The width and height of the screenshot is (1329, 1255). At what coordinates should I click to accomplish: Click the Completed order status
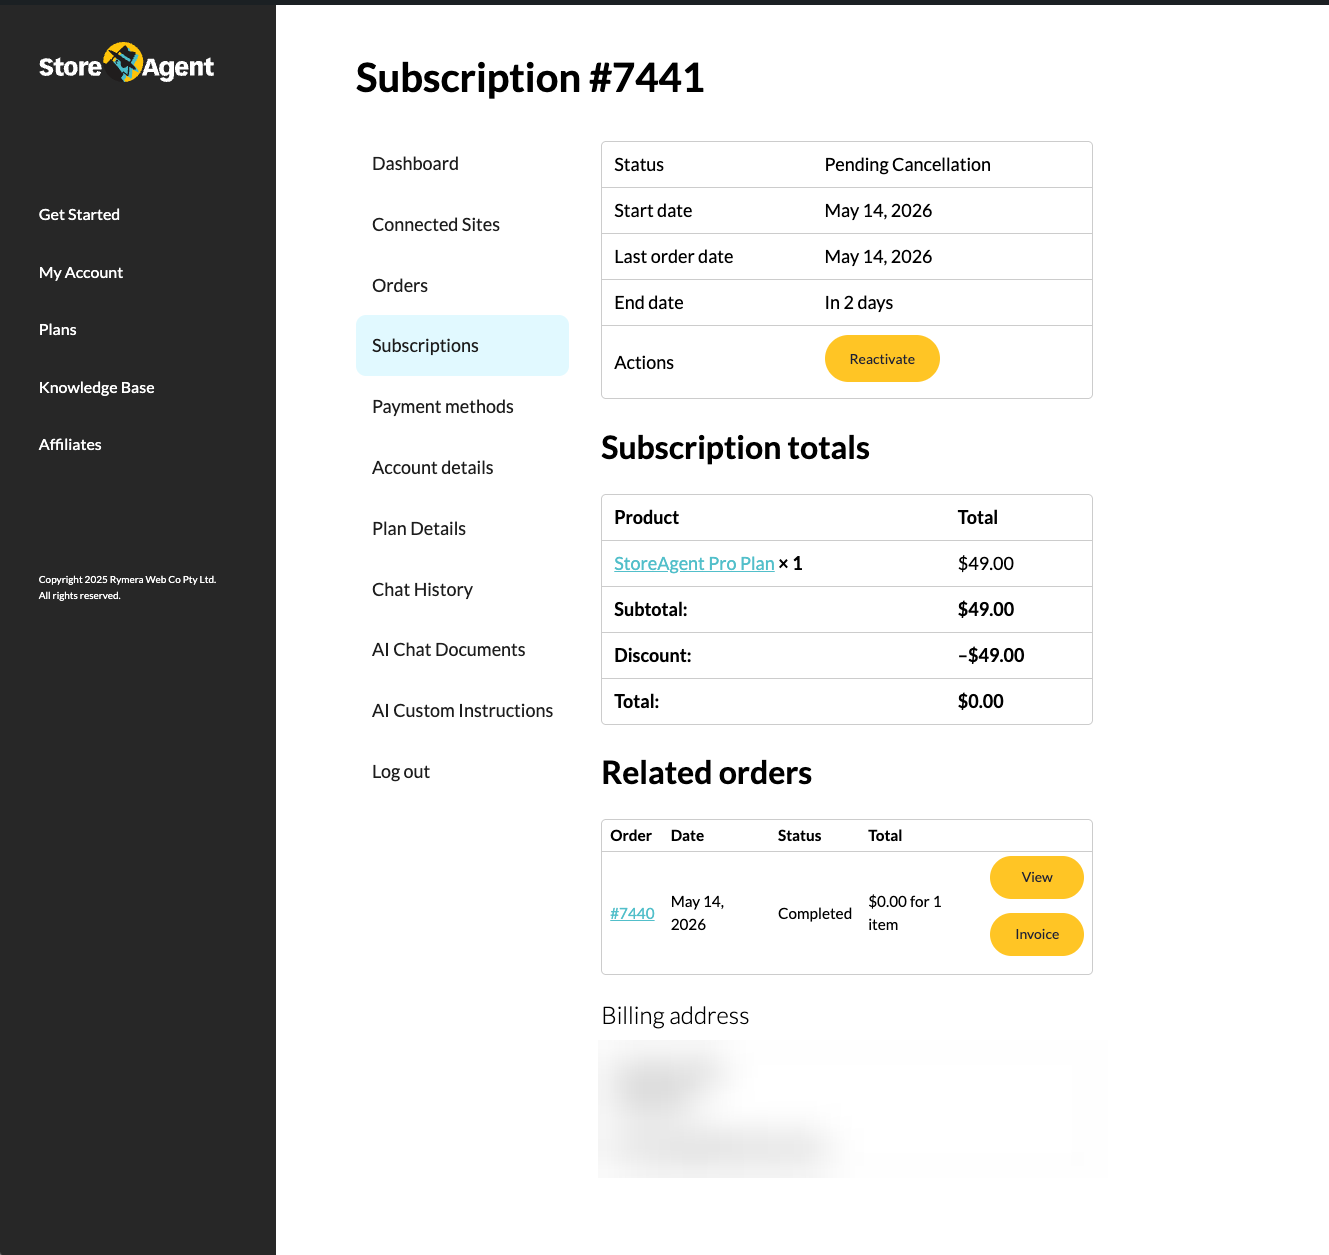click(x=815, y=913)
